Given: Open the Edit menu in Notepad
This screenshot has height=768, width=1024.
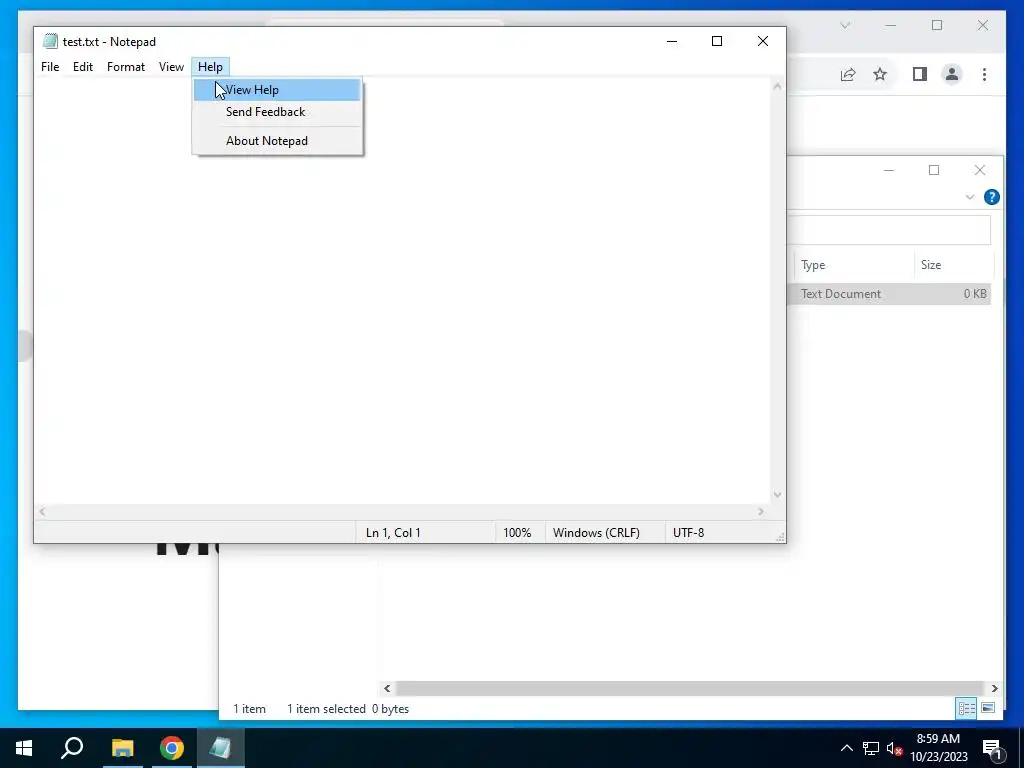Looking at the screenshot, I should (x=83, y=67).
